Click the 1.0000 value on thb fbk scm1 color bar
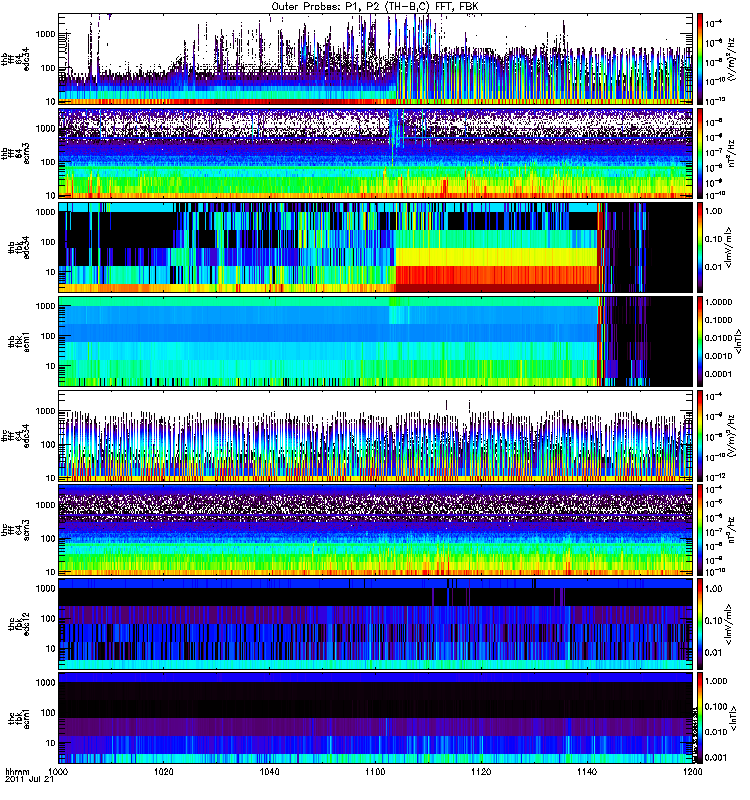Viewport: 750px width, 800px height. [x=718, y=302]
